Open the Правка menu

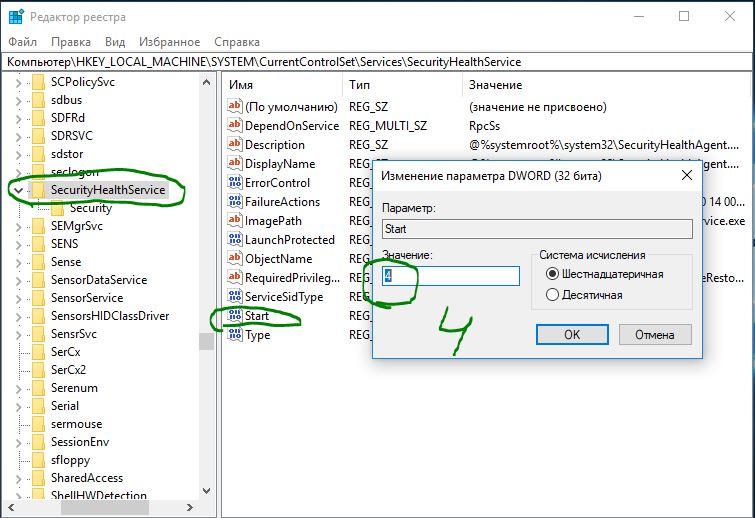(x=71, y=42)
